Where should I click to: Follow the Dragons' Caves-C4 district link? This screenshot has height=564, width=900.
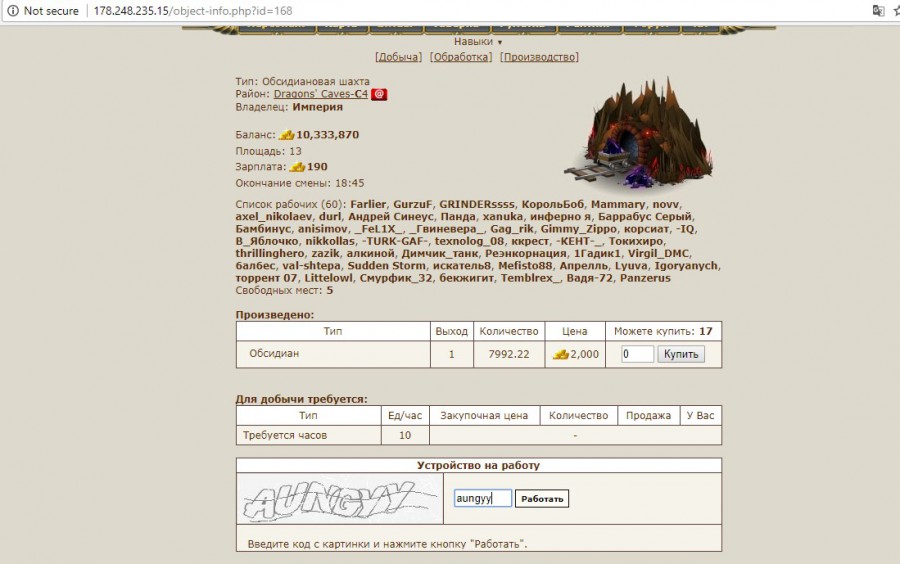click(x=320, y=94)
